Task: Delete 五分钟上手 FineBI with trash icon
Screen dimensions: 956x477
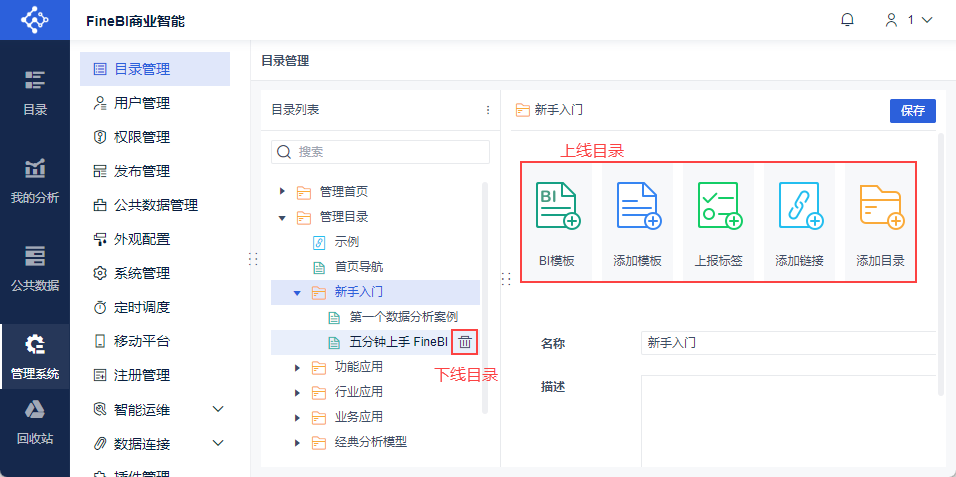Action: click(465, 342)
